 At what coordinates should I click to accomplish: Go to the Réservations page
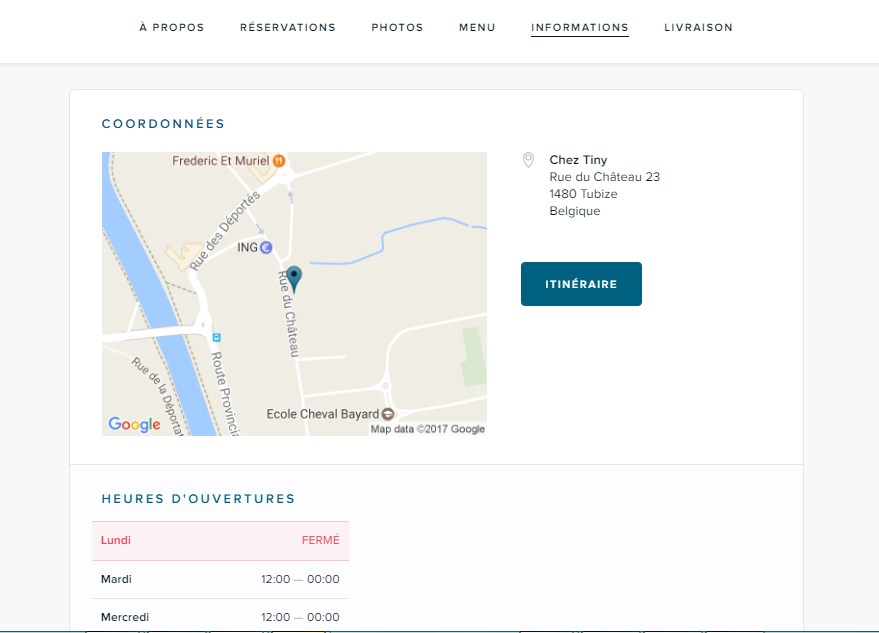point(288,27)
